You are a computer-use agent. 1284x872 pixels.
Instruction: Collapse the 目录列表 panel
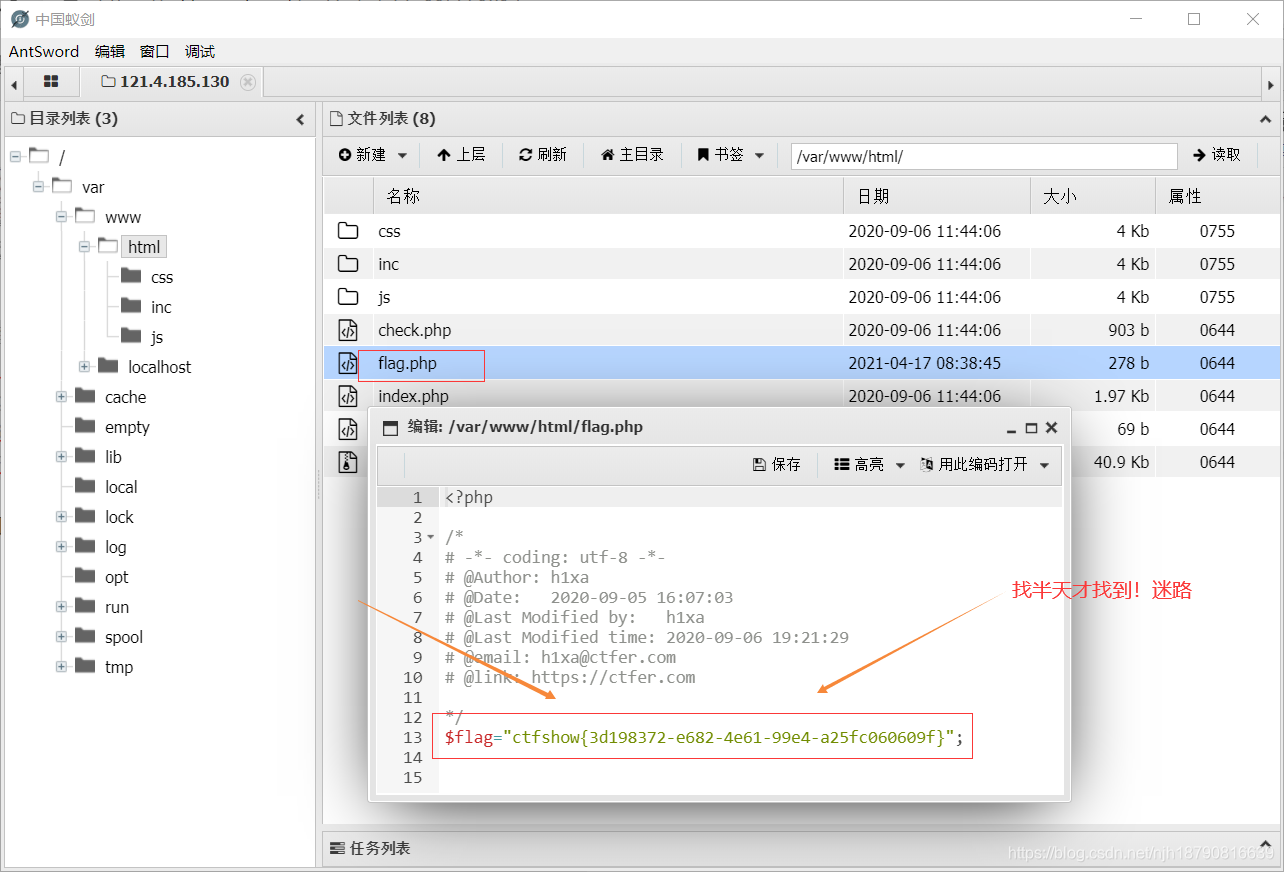tap(300, 119)
